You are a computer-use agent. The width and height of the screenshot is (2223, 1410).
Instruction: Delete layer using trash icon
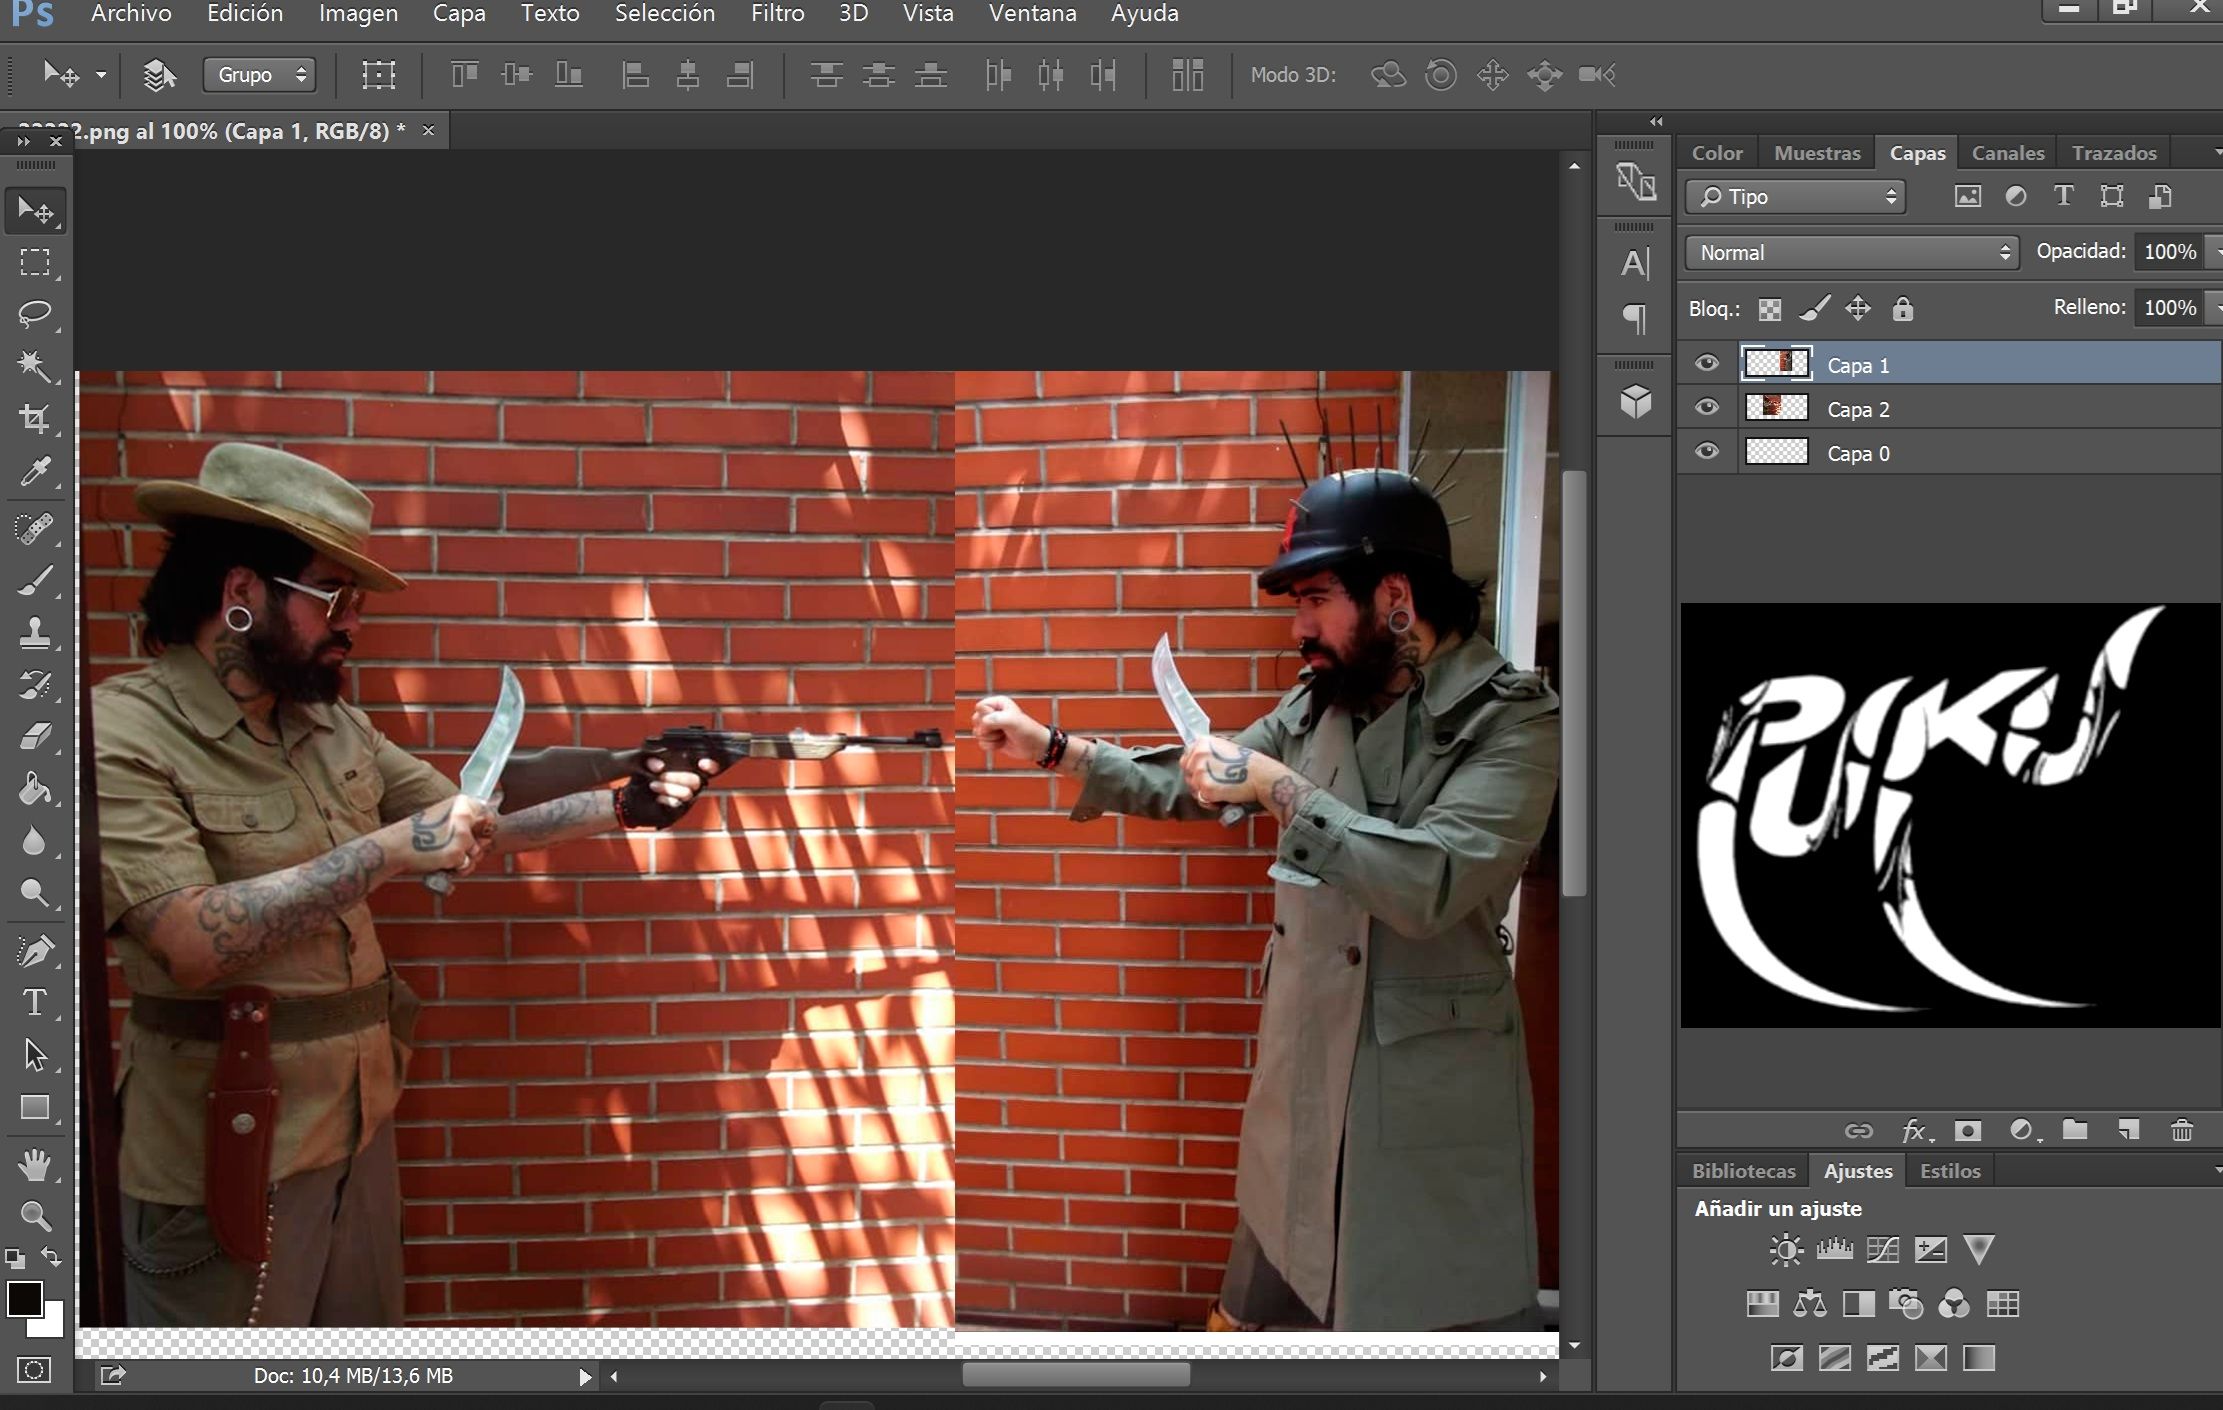coord(2181,1130)
